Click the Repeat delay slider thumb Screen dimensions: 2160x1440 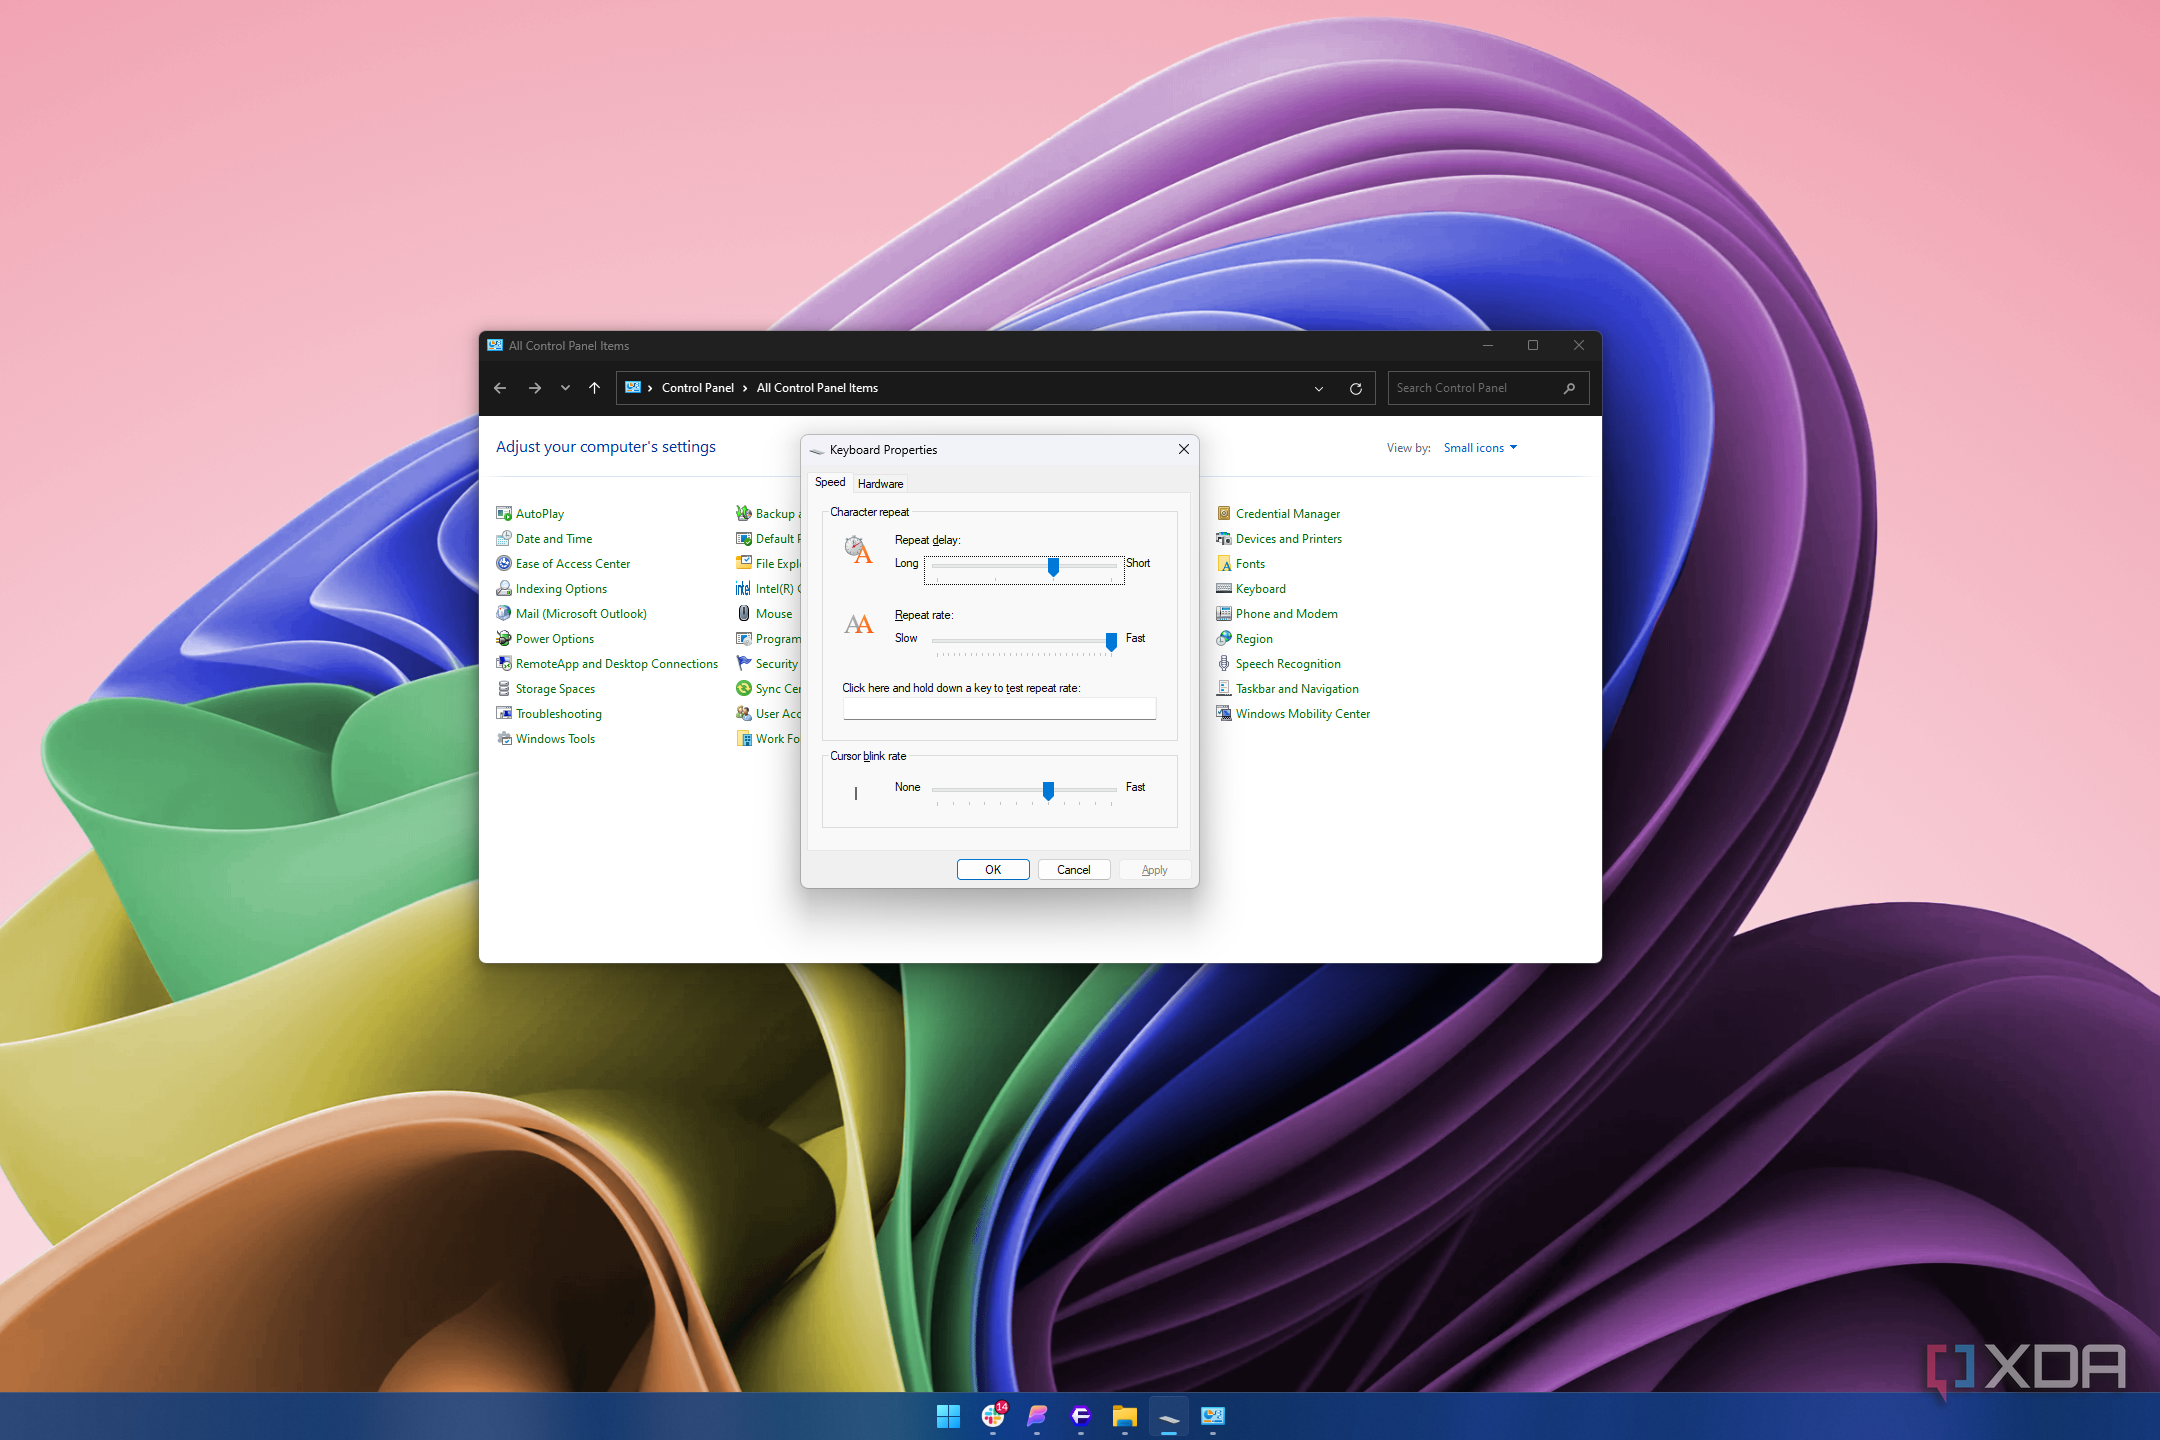1053,567
